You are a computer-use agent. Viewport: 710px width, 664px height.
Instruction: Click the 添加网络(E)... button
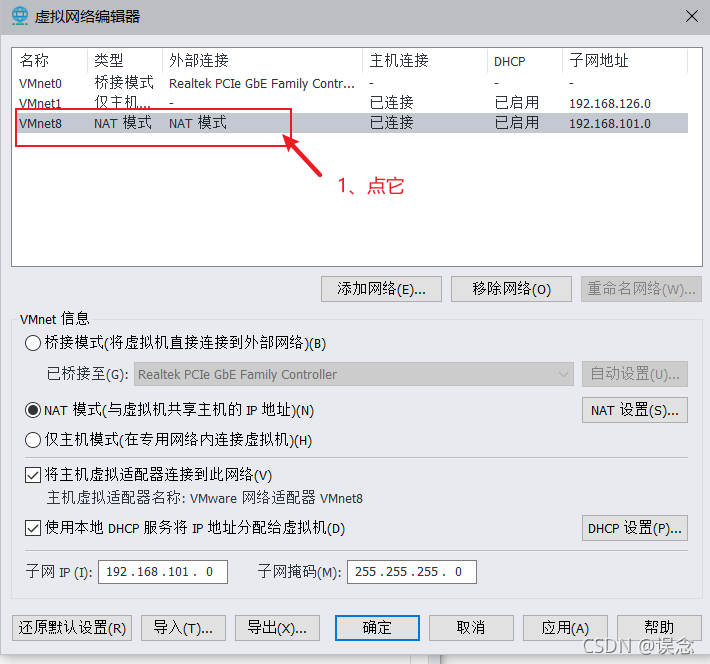[381, 289]
